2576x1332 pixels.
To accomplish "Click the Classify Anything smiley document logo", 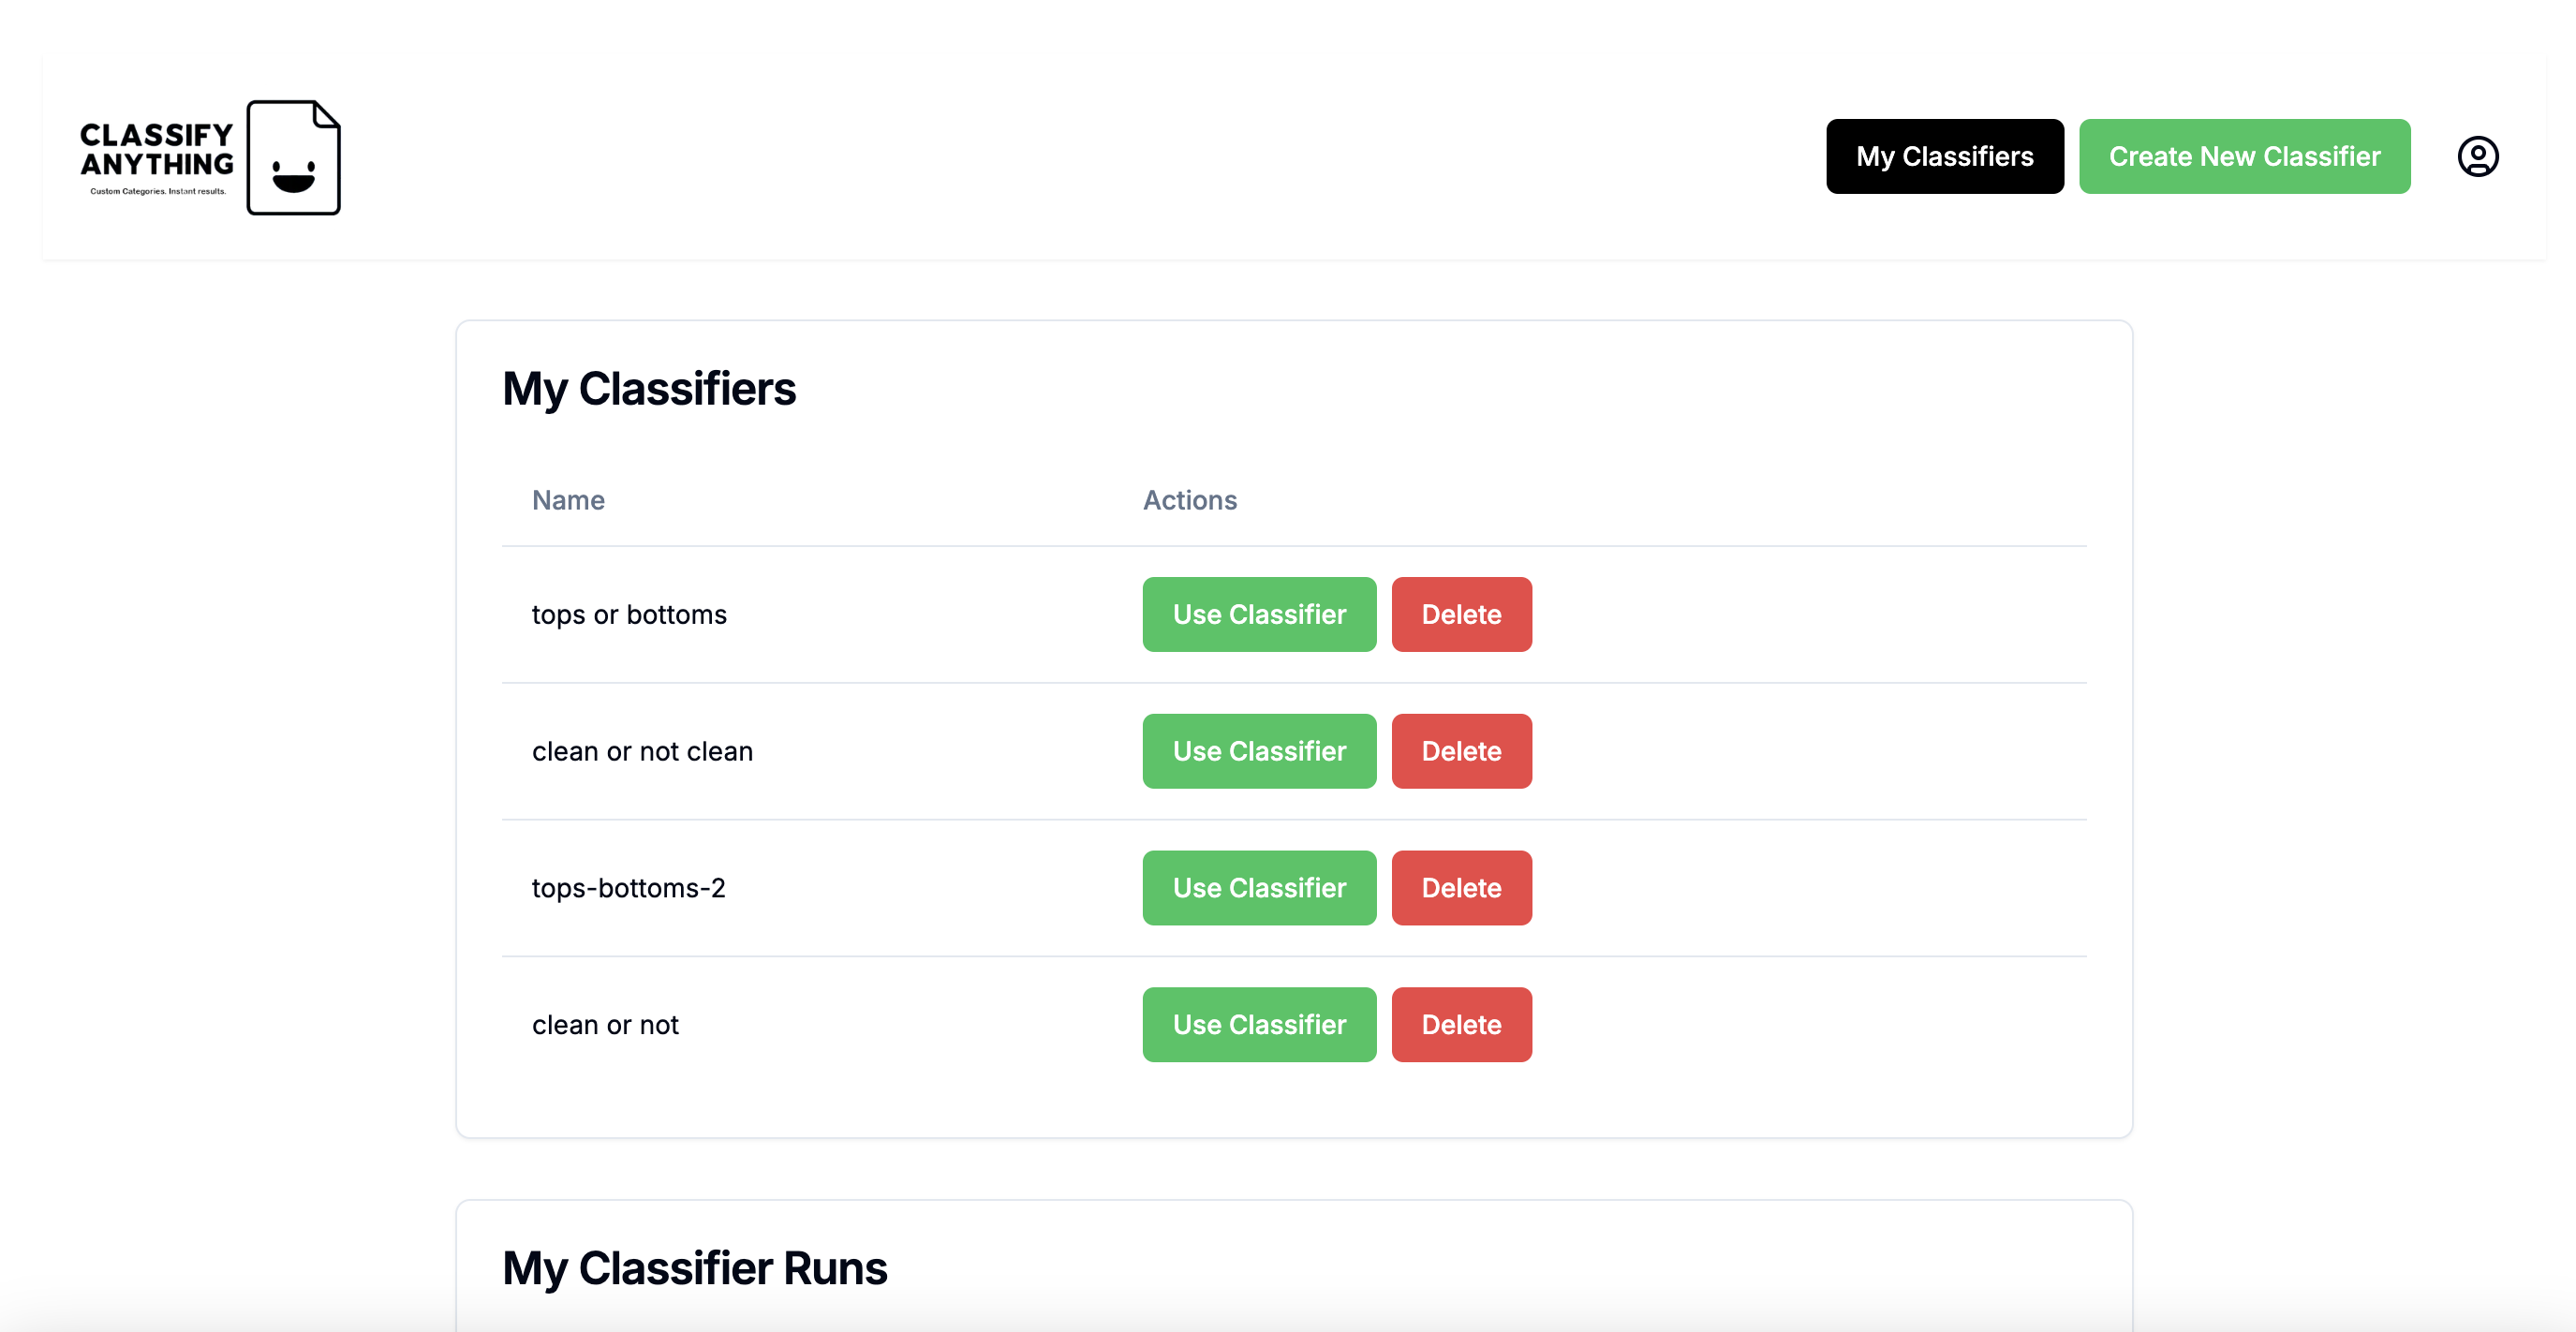I will tap(293, 158).
